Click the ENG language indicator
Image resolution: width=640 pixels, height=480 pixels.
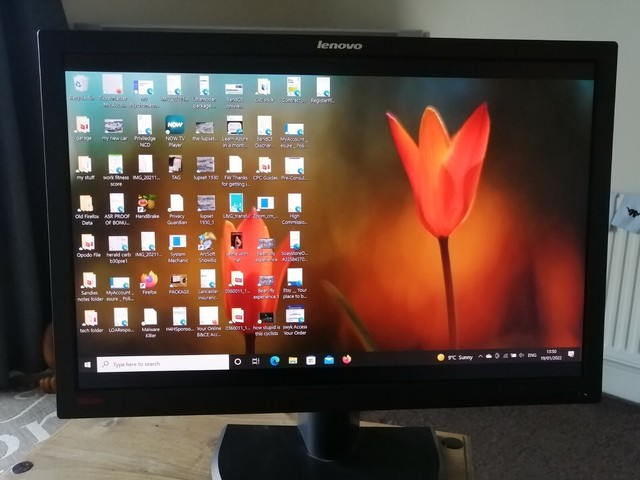(x=532, y=356)
